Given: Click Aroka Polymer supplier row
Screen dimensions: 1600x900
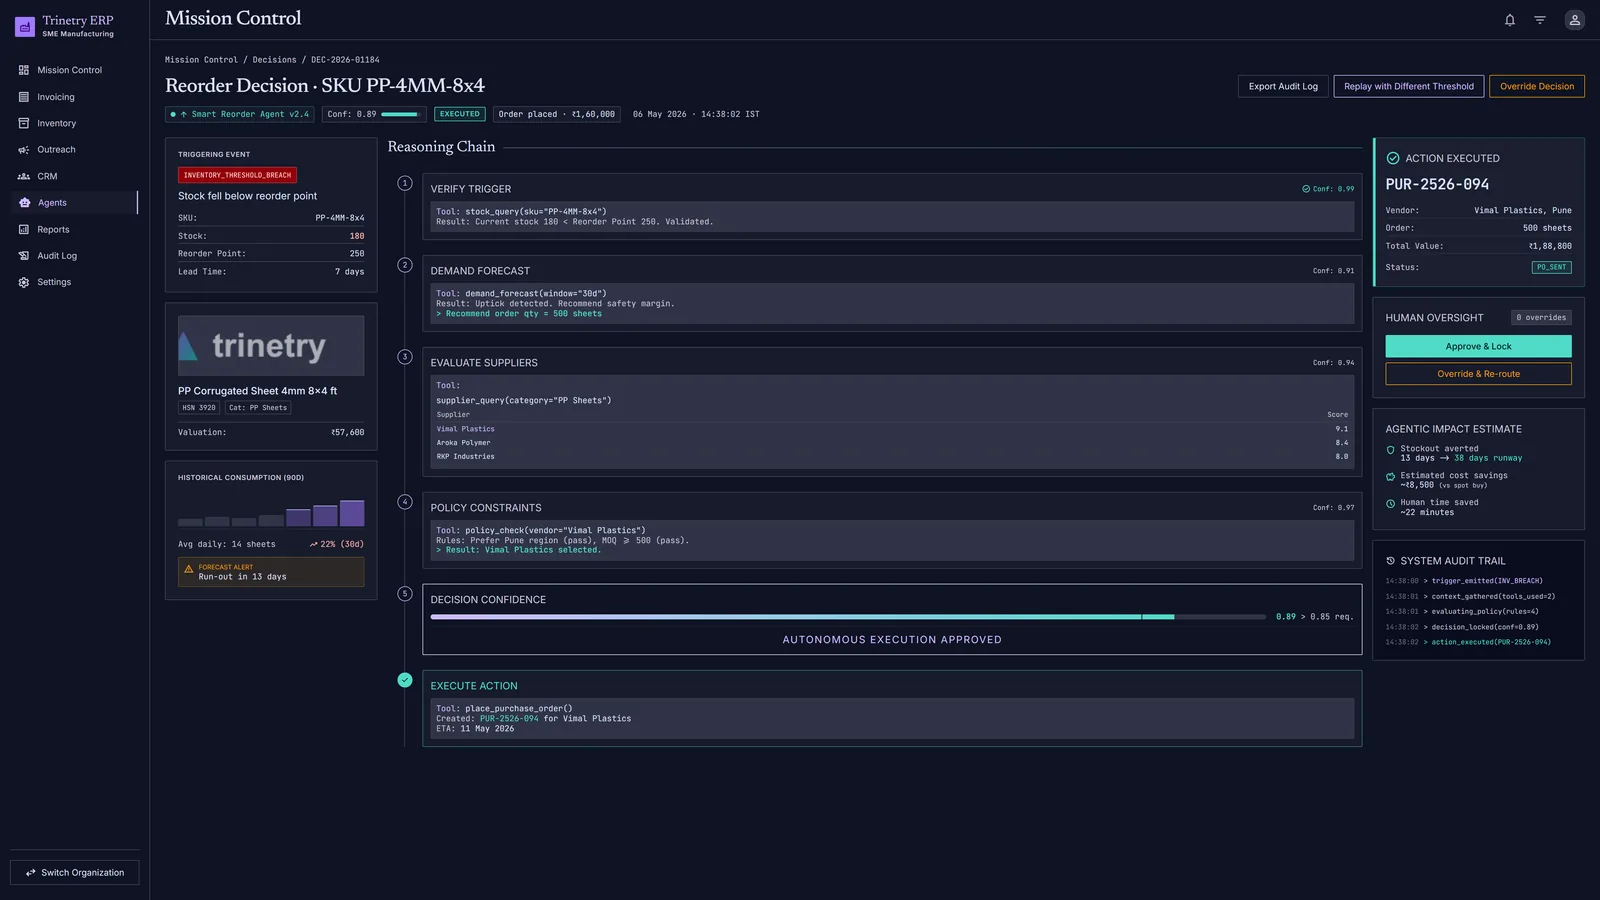Looking at the screenshot, I should click(x=892, y=443).
